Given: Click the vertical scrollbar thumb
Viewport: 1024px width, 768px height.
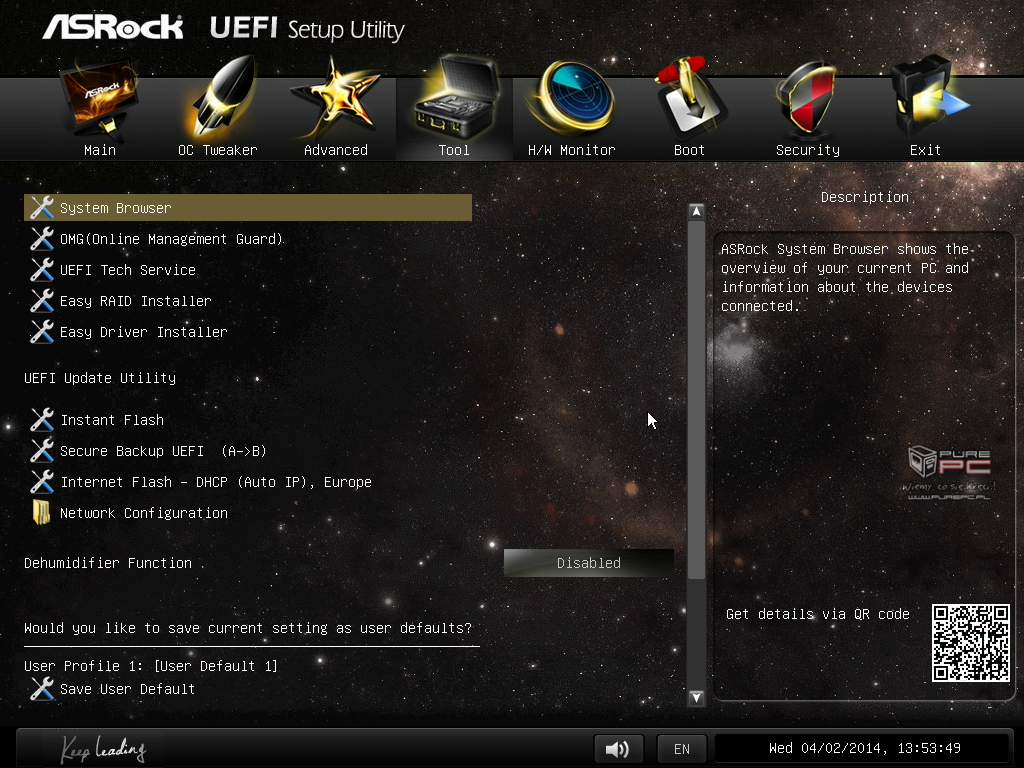Looking at the screenshot, I should pyautogui.click(x=696, y=400).
